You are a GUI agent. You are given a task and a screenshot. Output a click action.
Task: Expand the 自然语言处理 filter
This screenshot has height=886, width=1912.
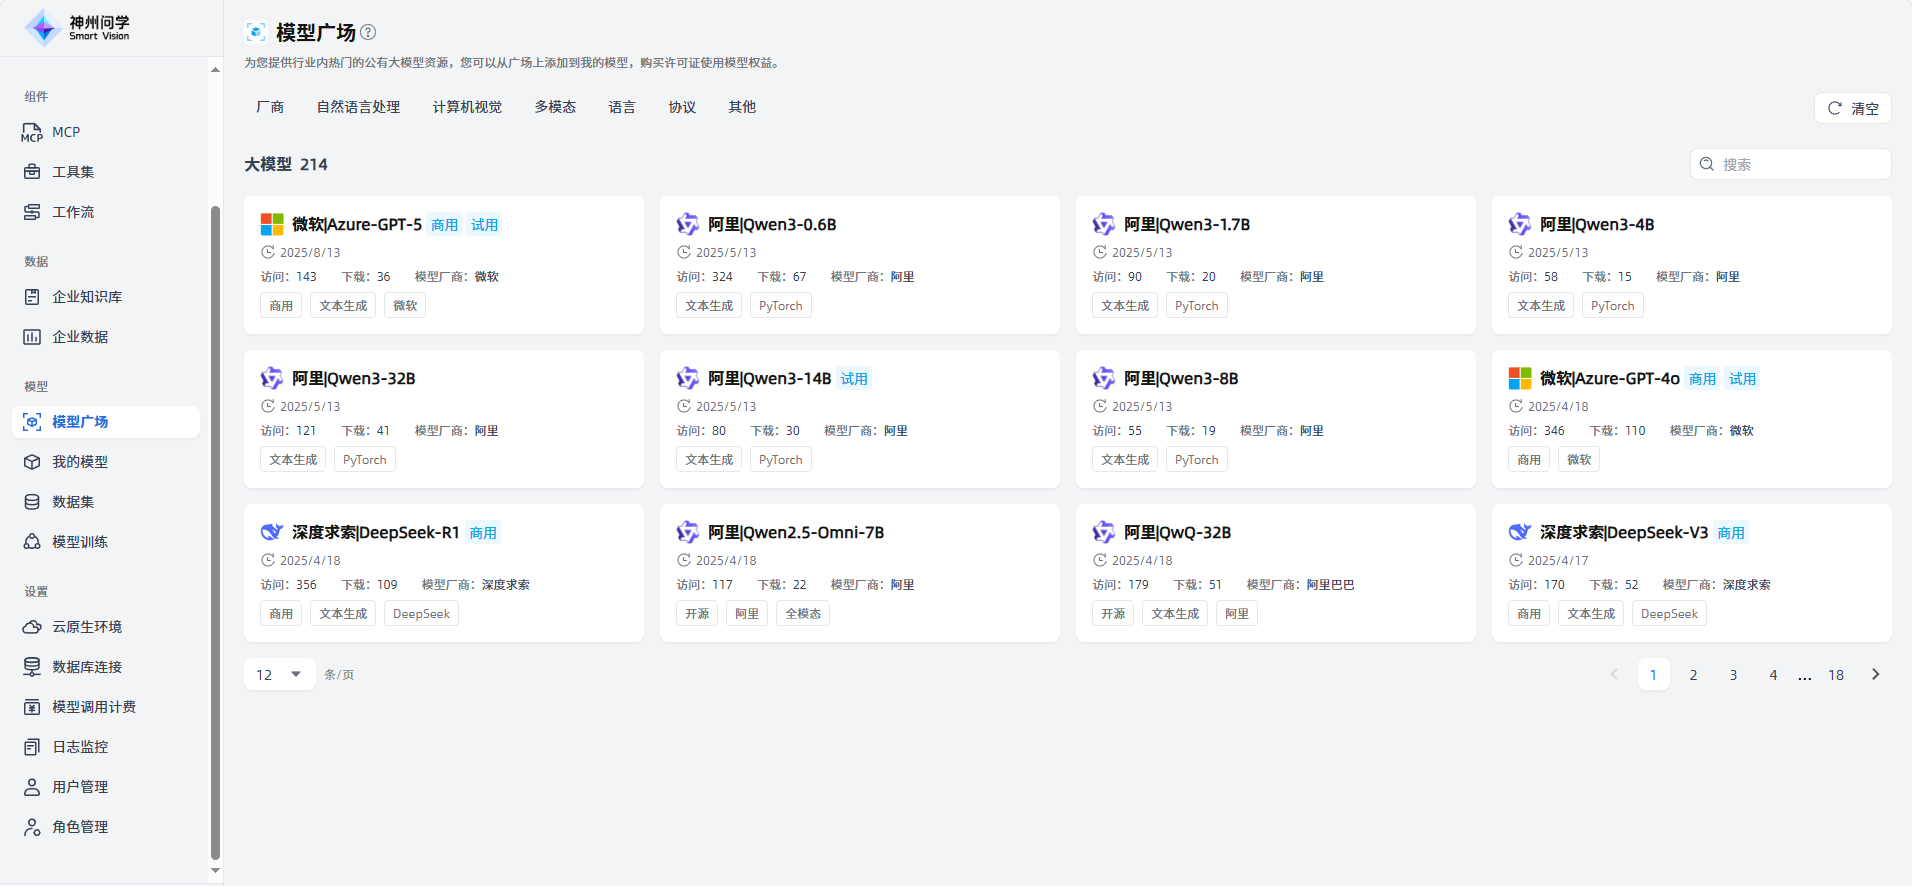click(358, 107)
